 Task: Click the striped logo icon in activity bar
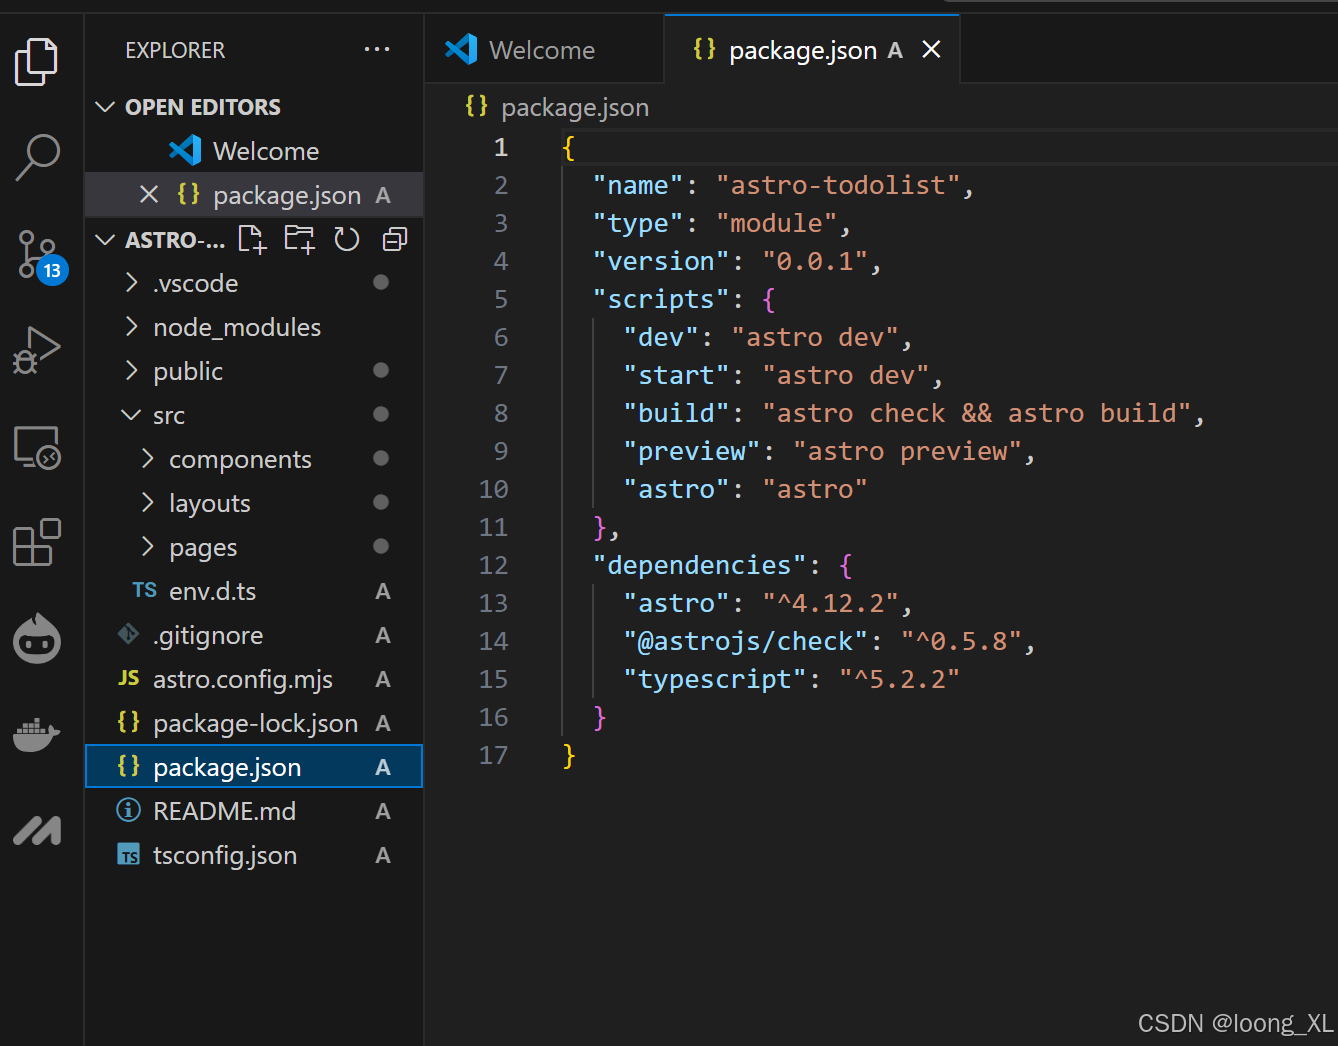click(37, 830)
